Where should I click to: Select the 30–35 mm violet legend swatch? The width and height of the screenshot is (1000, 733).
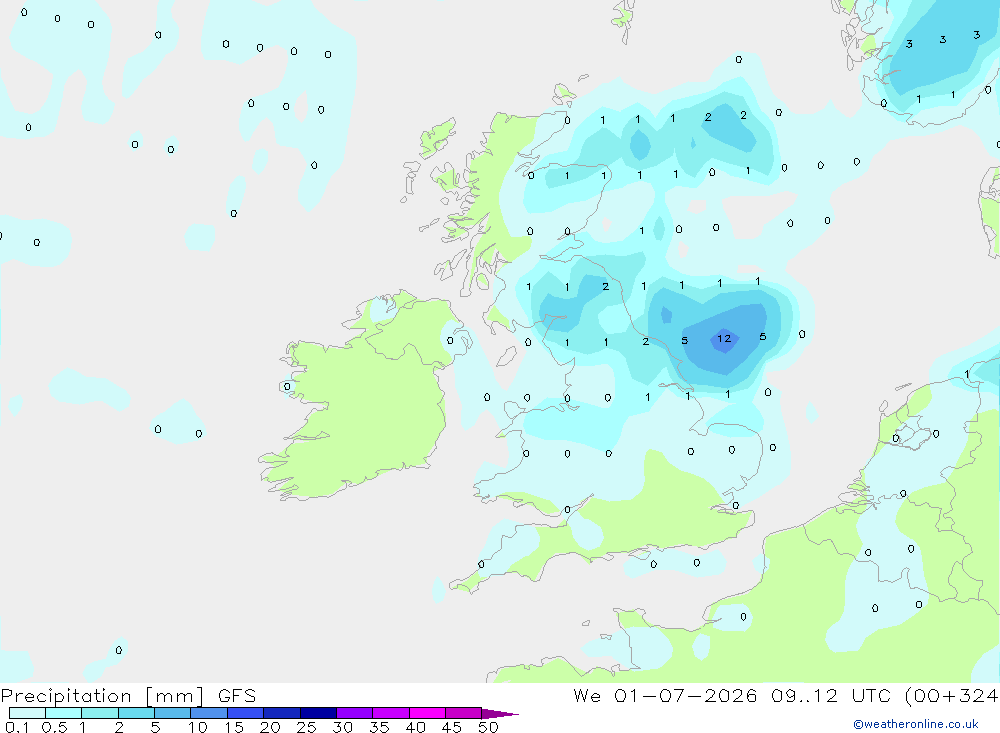pos(354,713)
